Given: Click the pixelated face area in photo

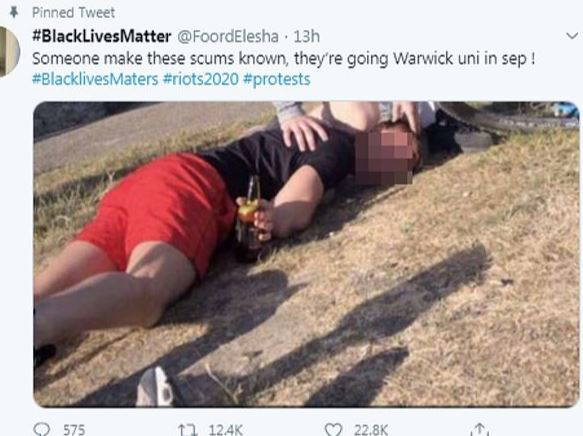Looking at the screenshot, I should 384,156.
